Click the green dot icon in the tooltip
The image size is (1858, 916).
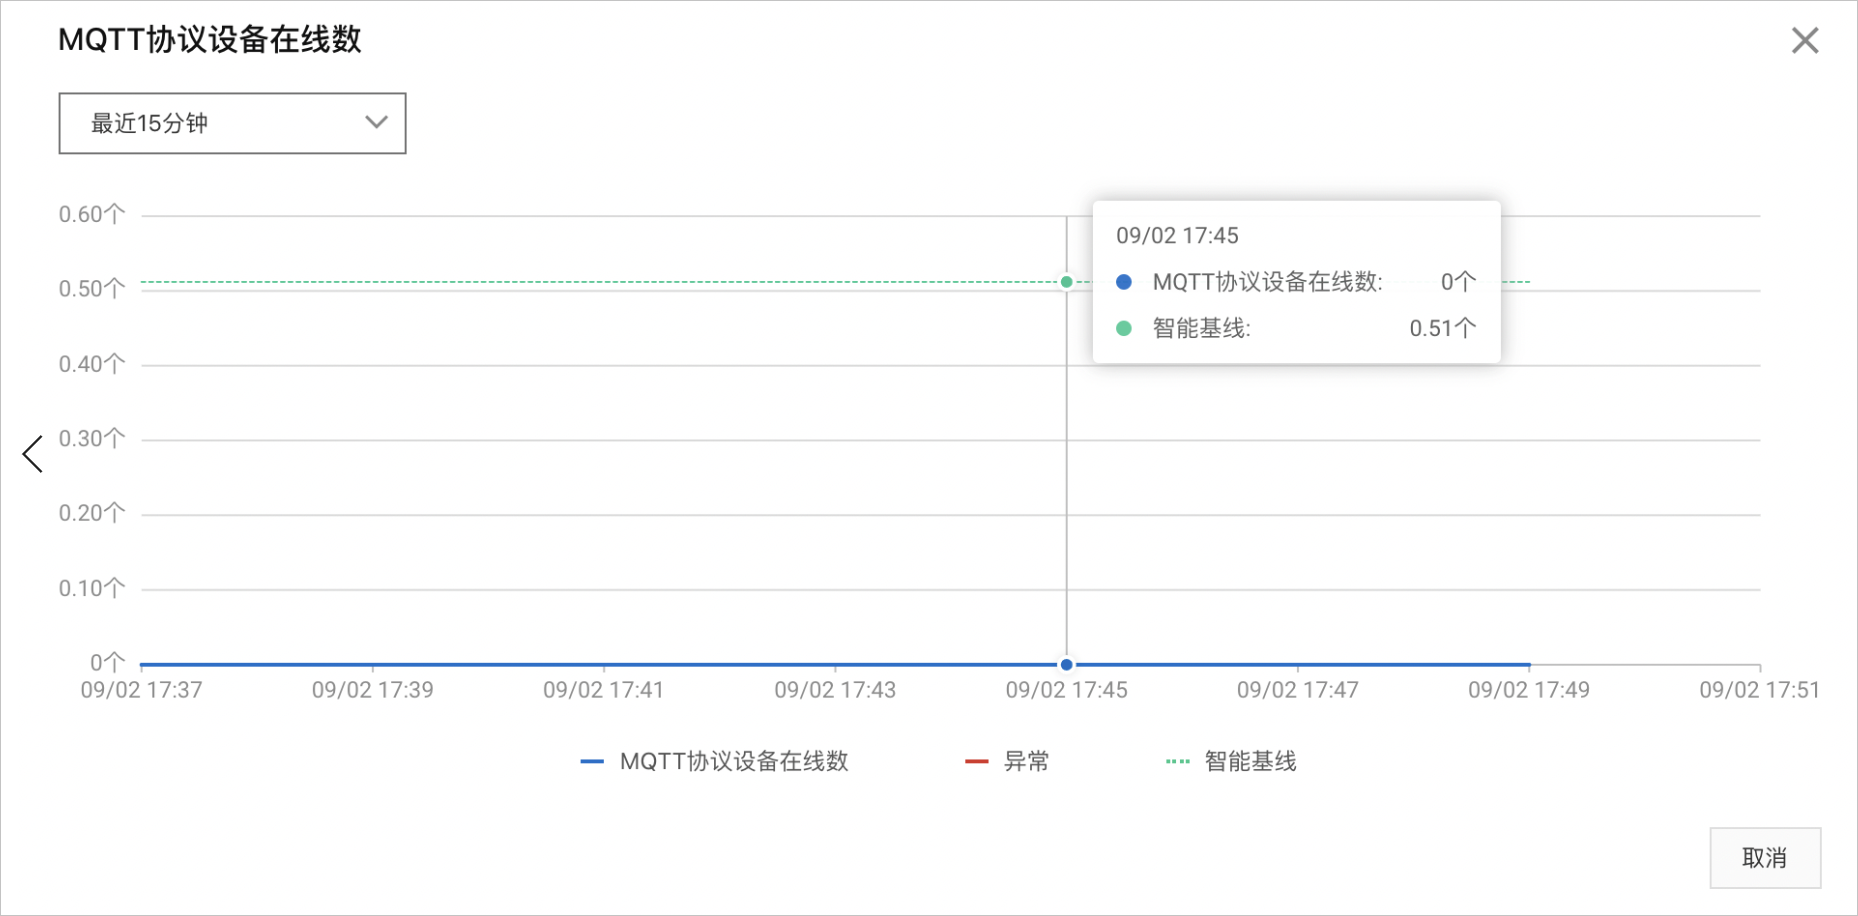pos(1124,328)
